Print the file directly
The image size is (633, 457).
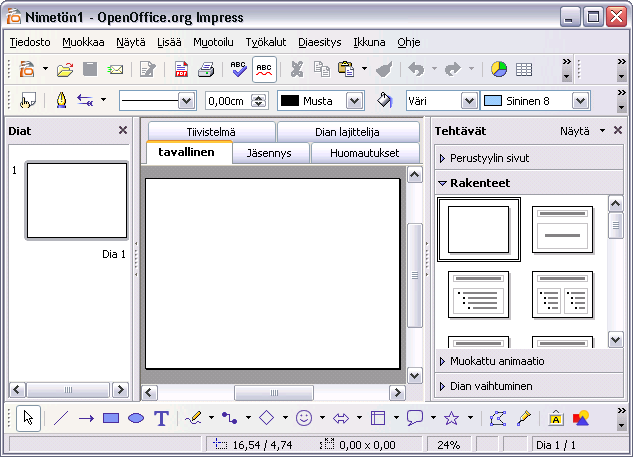(x=206, y=69)
